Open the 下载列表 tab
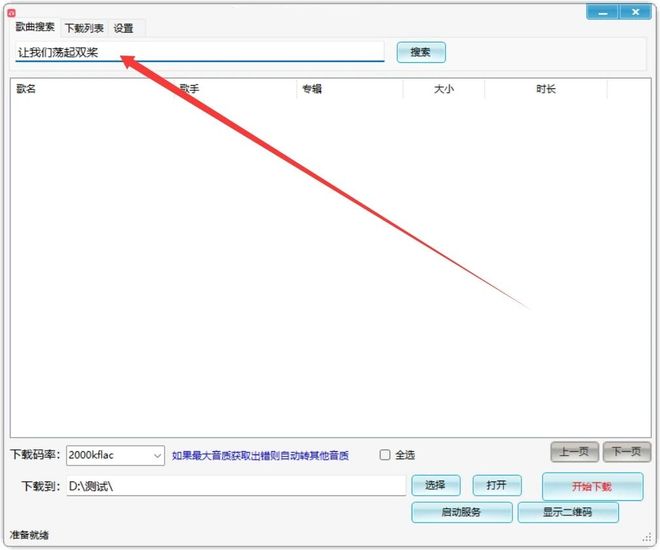The image size is (660, 550). pos(84,28)
